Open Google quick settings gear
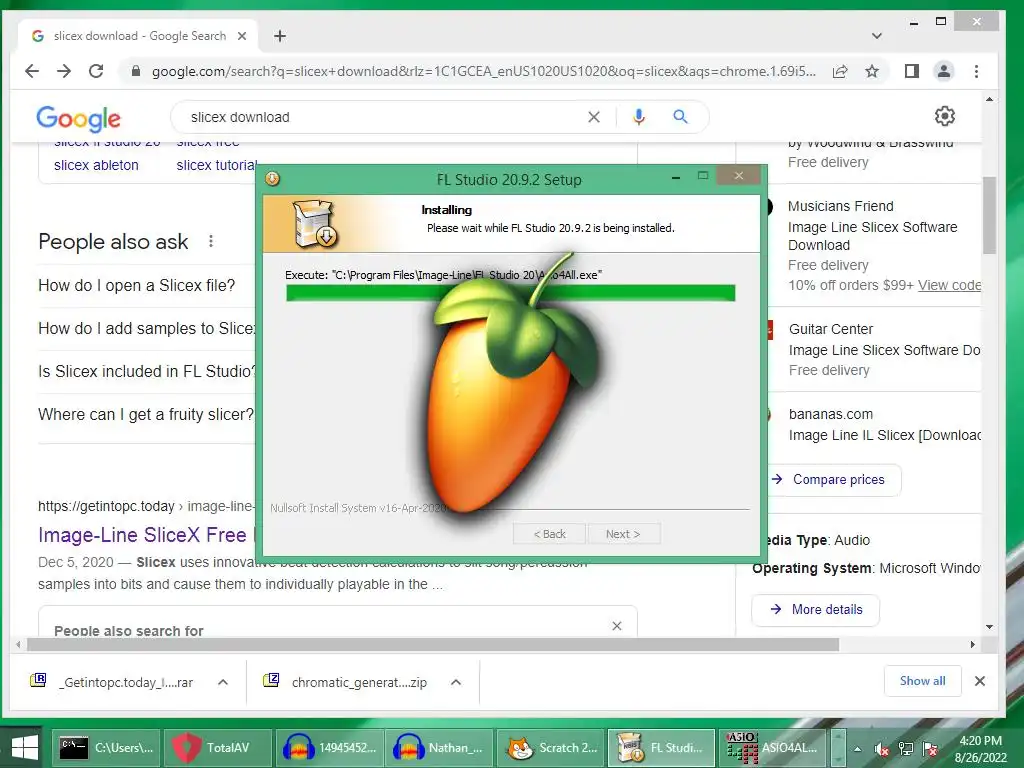The width and height of the screenshot is (1024, 768). point(944,116)
